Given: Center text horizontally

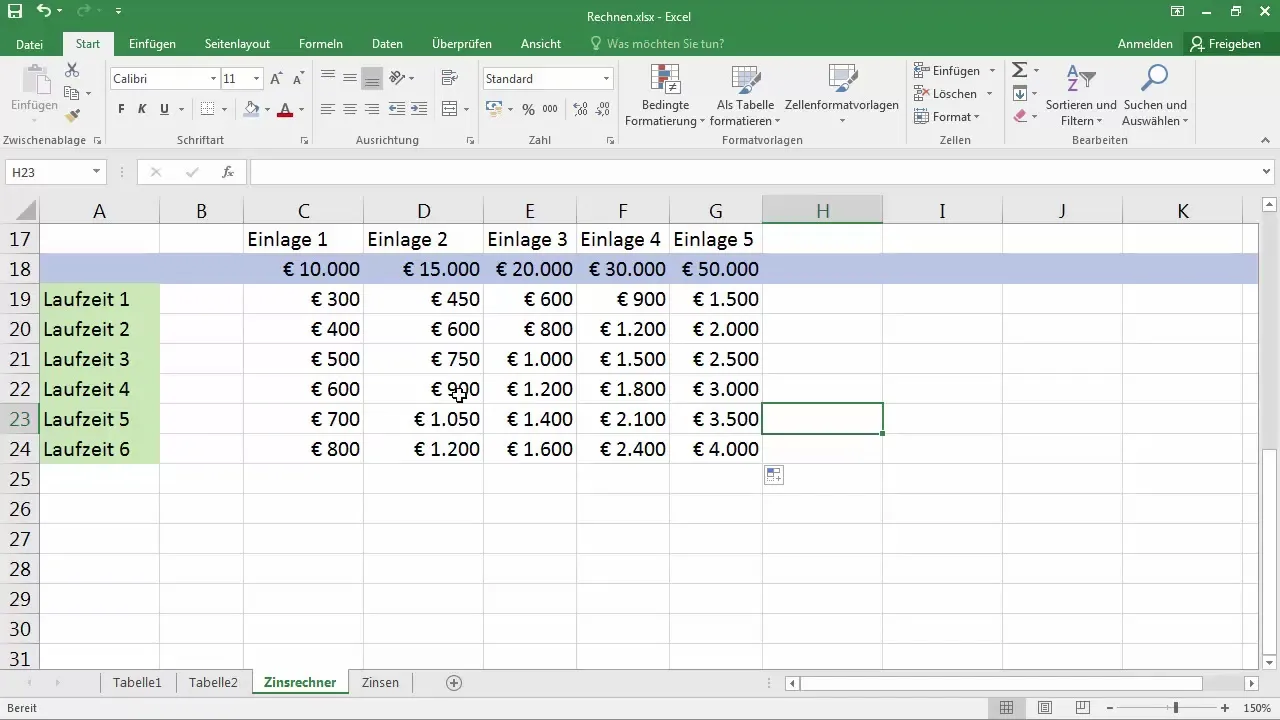Looking at the screenshot, I should 350,109.
